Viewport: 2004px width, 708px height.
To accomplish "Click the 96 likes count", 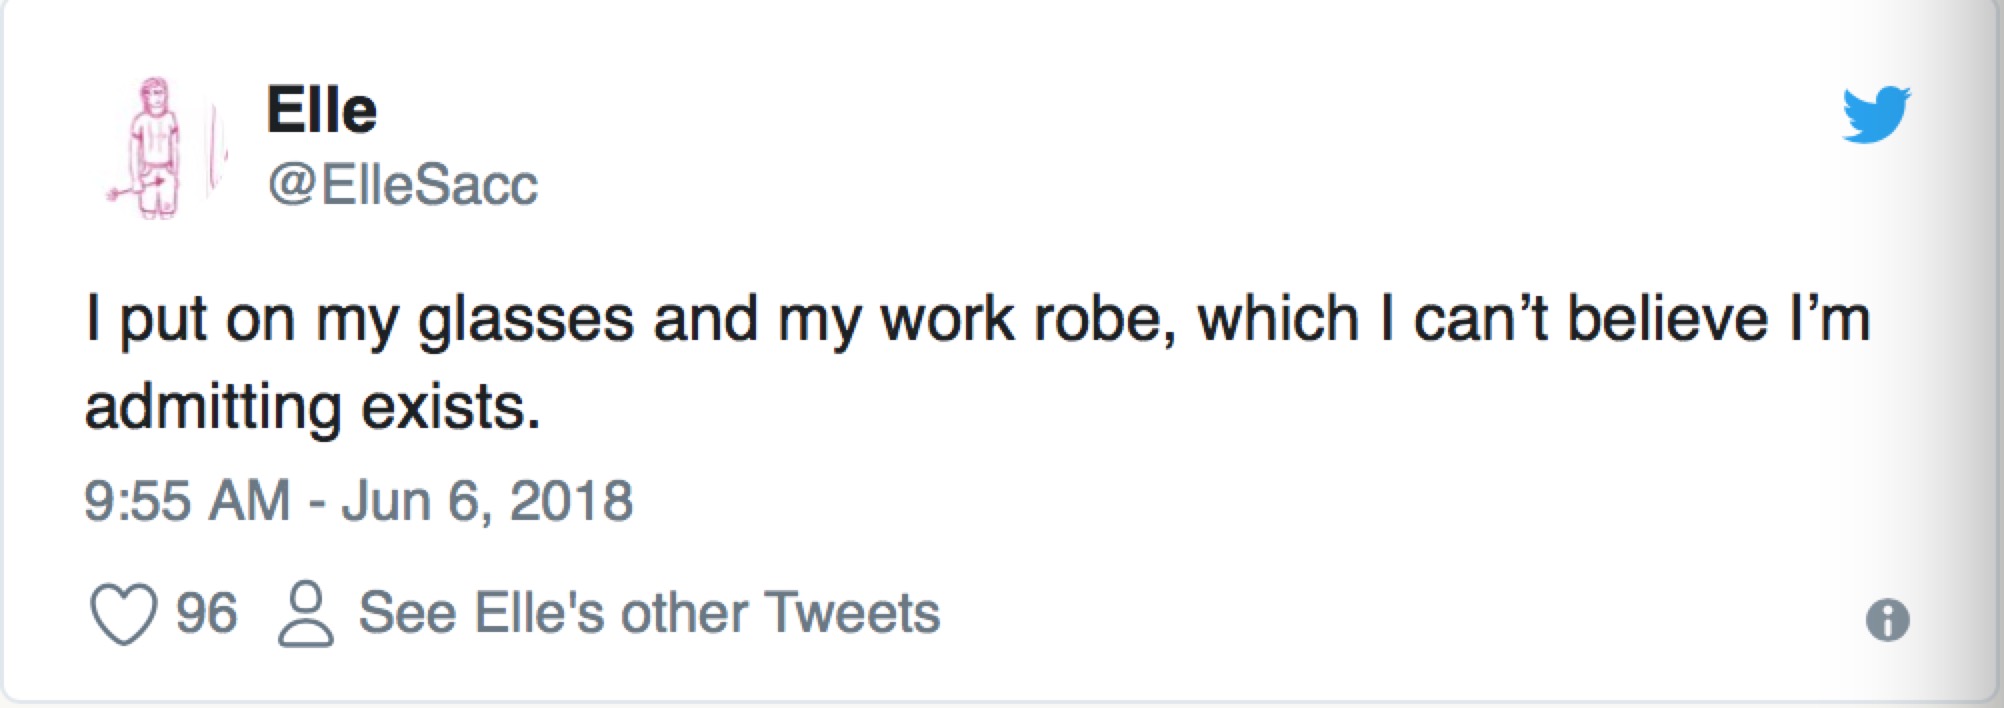I will pyautogui.click(x=207, y=612).
